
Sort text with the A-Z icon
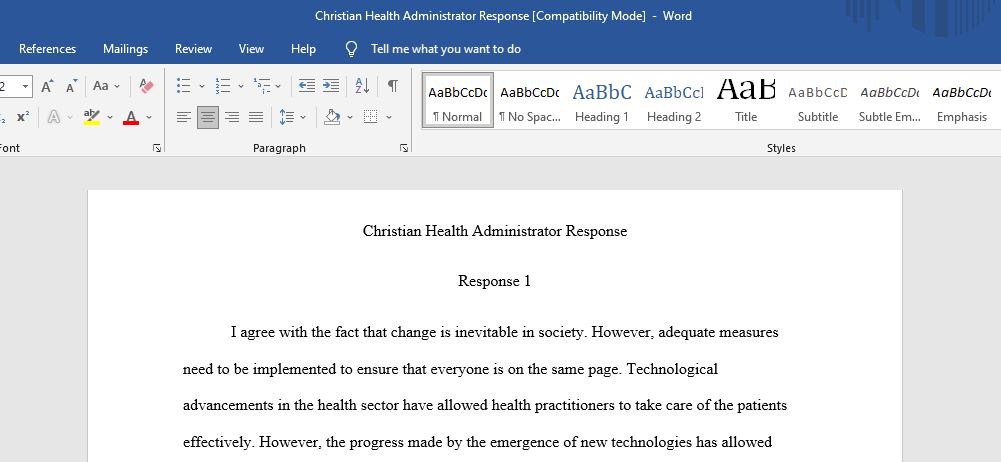362,86
